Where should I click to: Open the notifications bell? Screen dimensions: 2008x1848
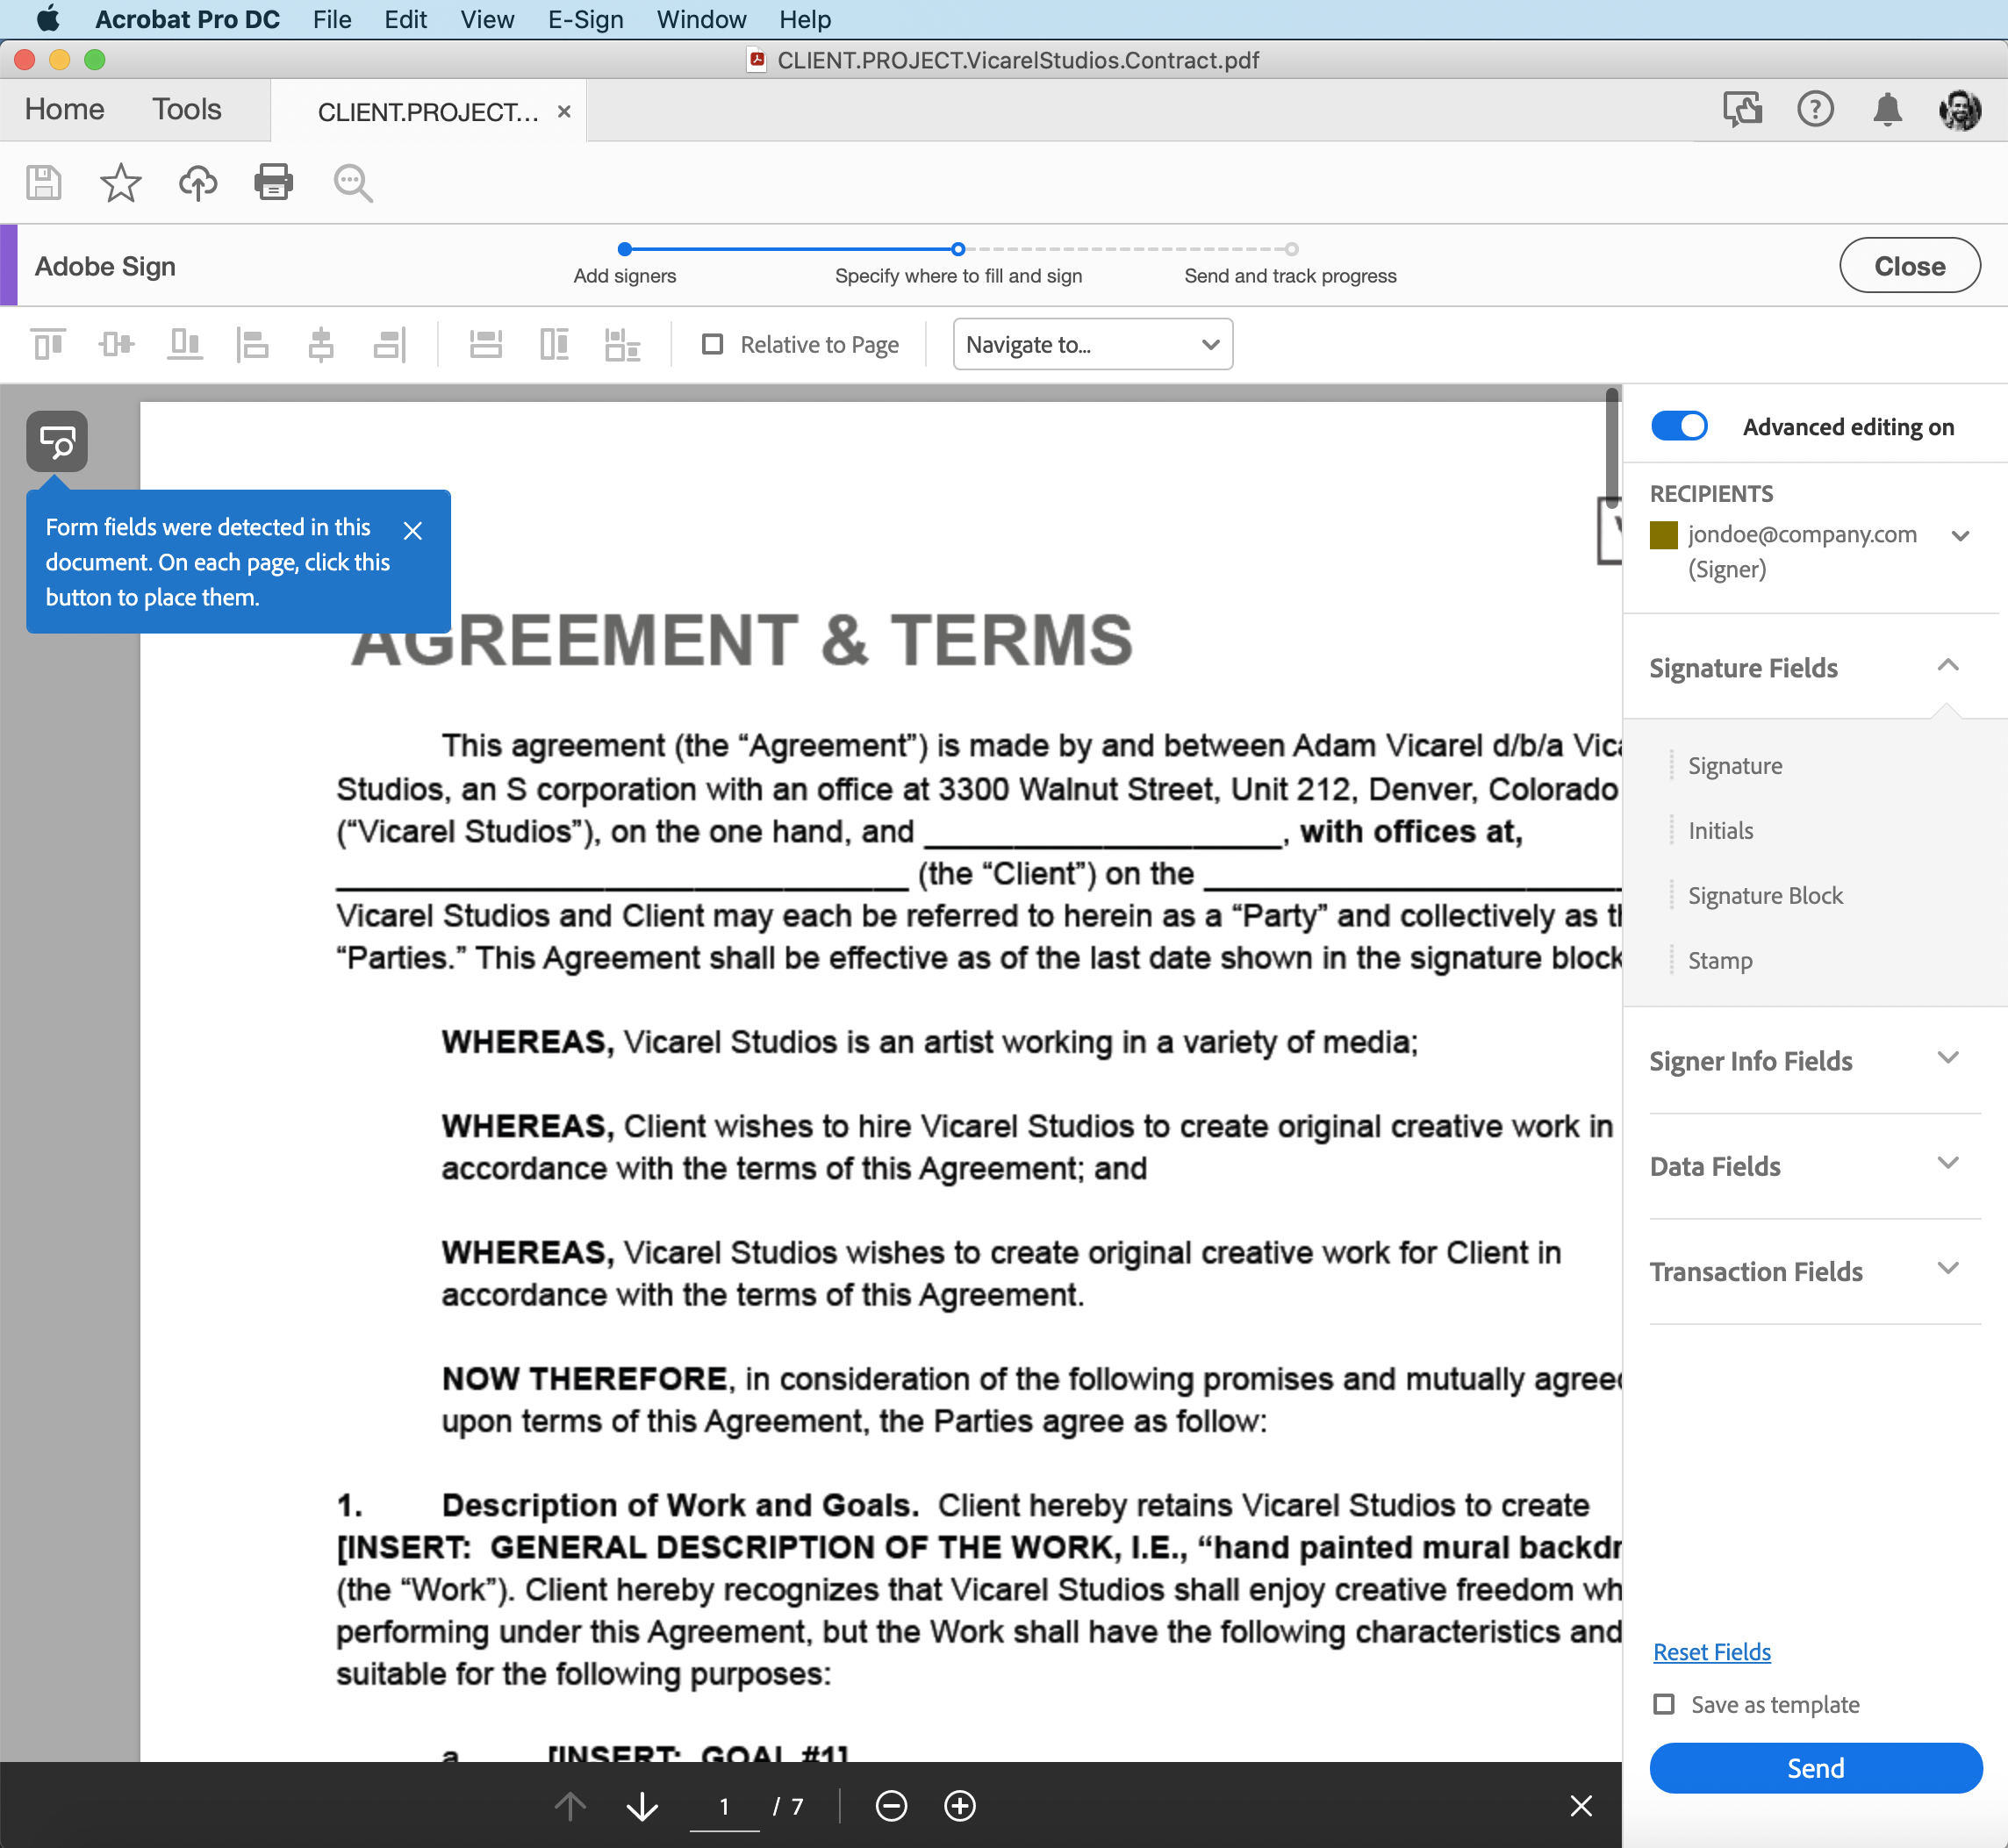pyautogui.click(x=1886, y=109)
